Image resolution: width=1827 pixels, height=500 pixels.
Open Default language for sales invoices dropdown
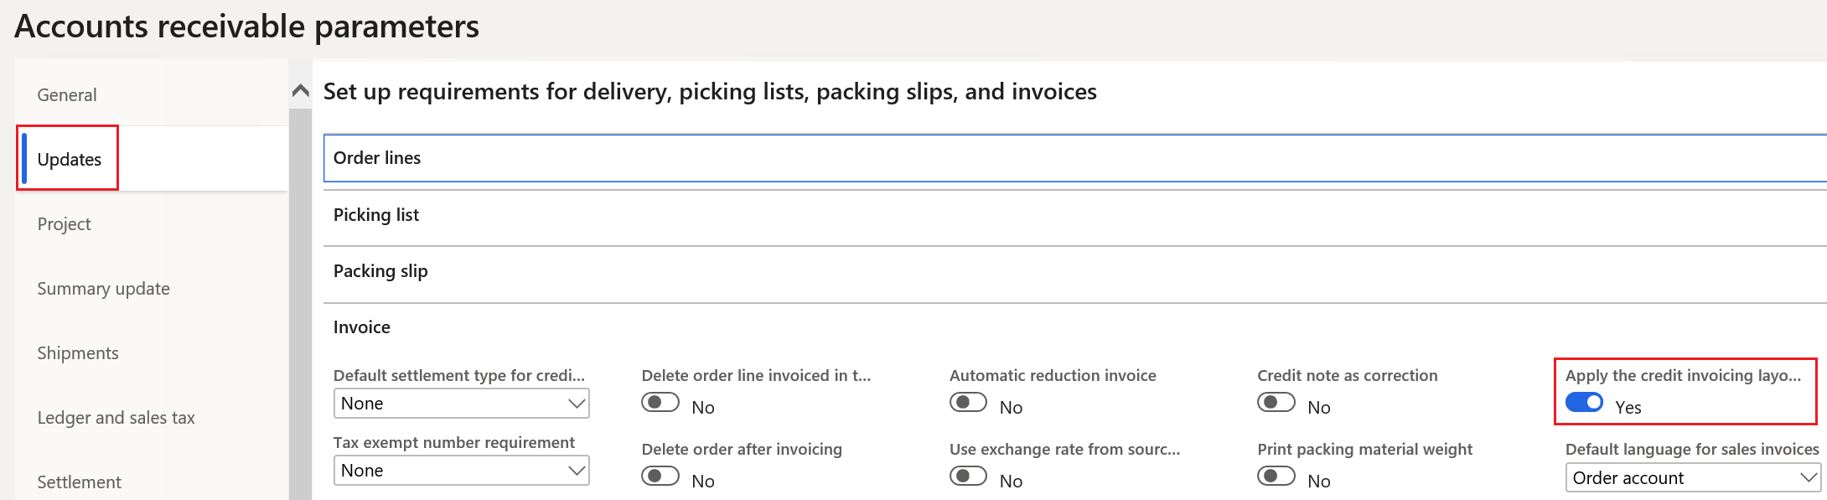(1693, 477)
